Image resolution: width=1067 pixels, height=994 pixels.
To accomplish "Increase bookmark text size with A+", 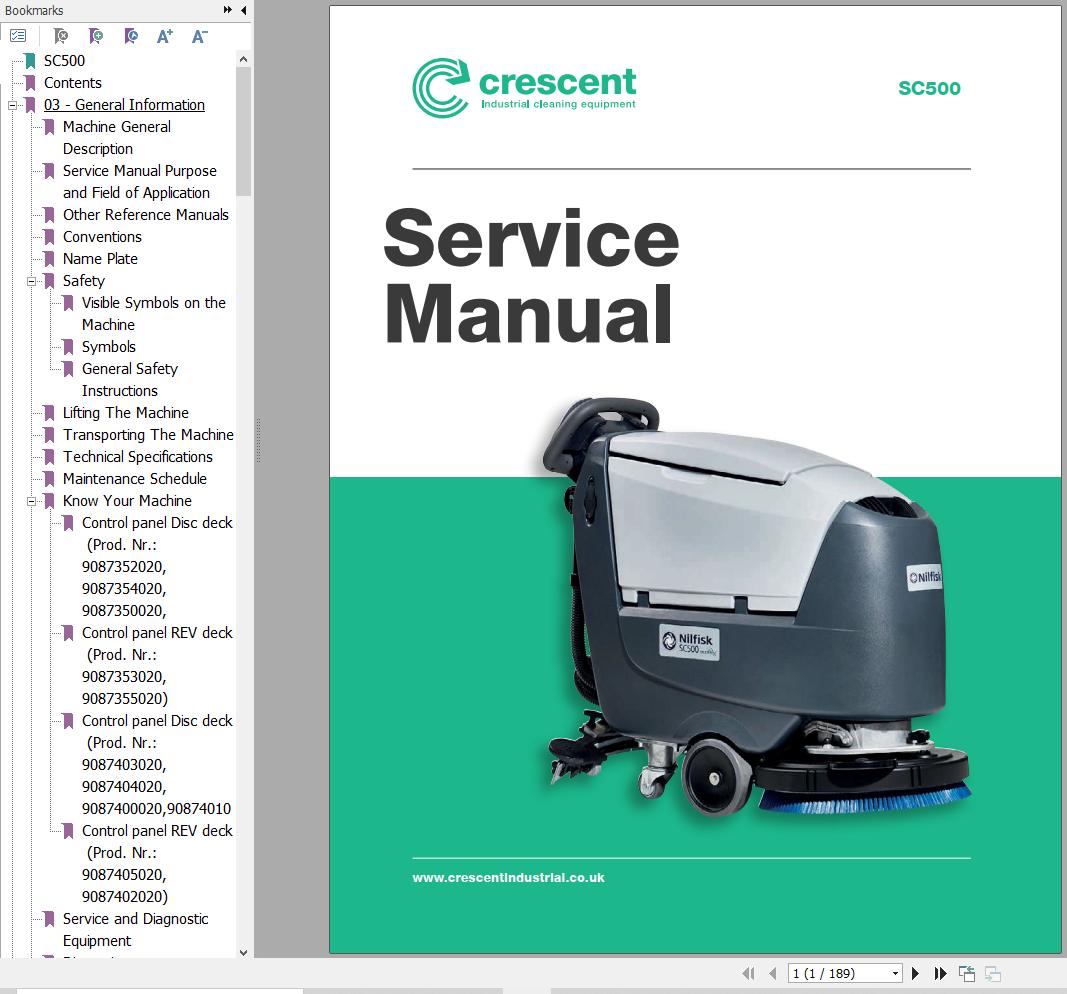I will click(165, 36).
